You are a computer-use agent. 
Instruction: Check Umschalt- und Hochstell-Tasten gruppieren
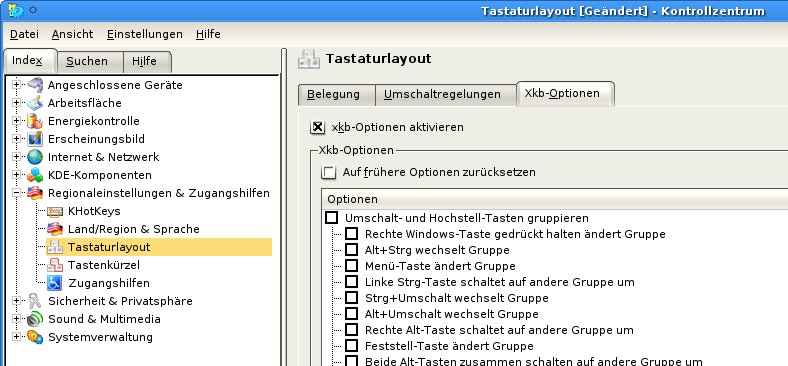click(x=332, y=218)
